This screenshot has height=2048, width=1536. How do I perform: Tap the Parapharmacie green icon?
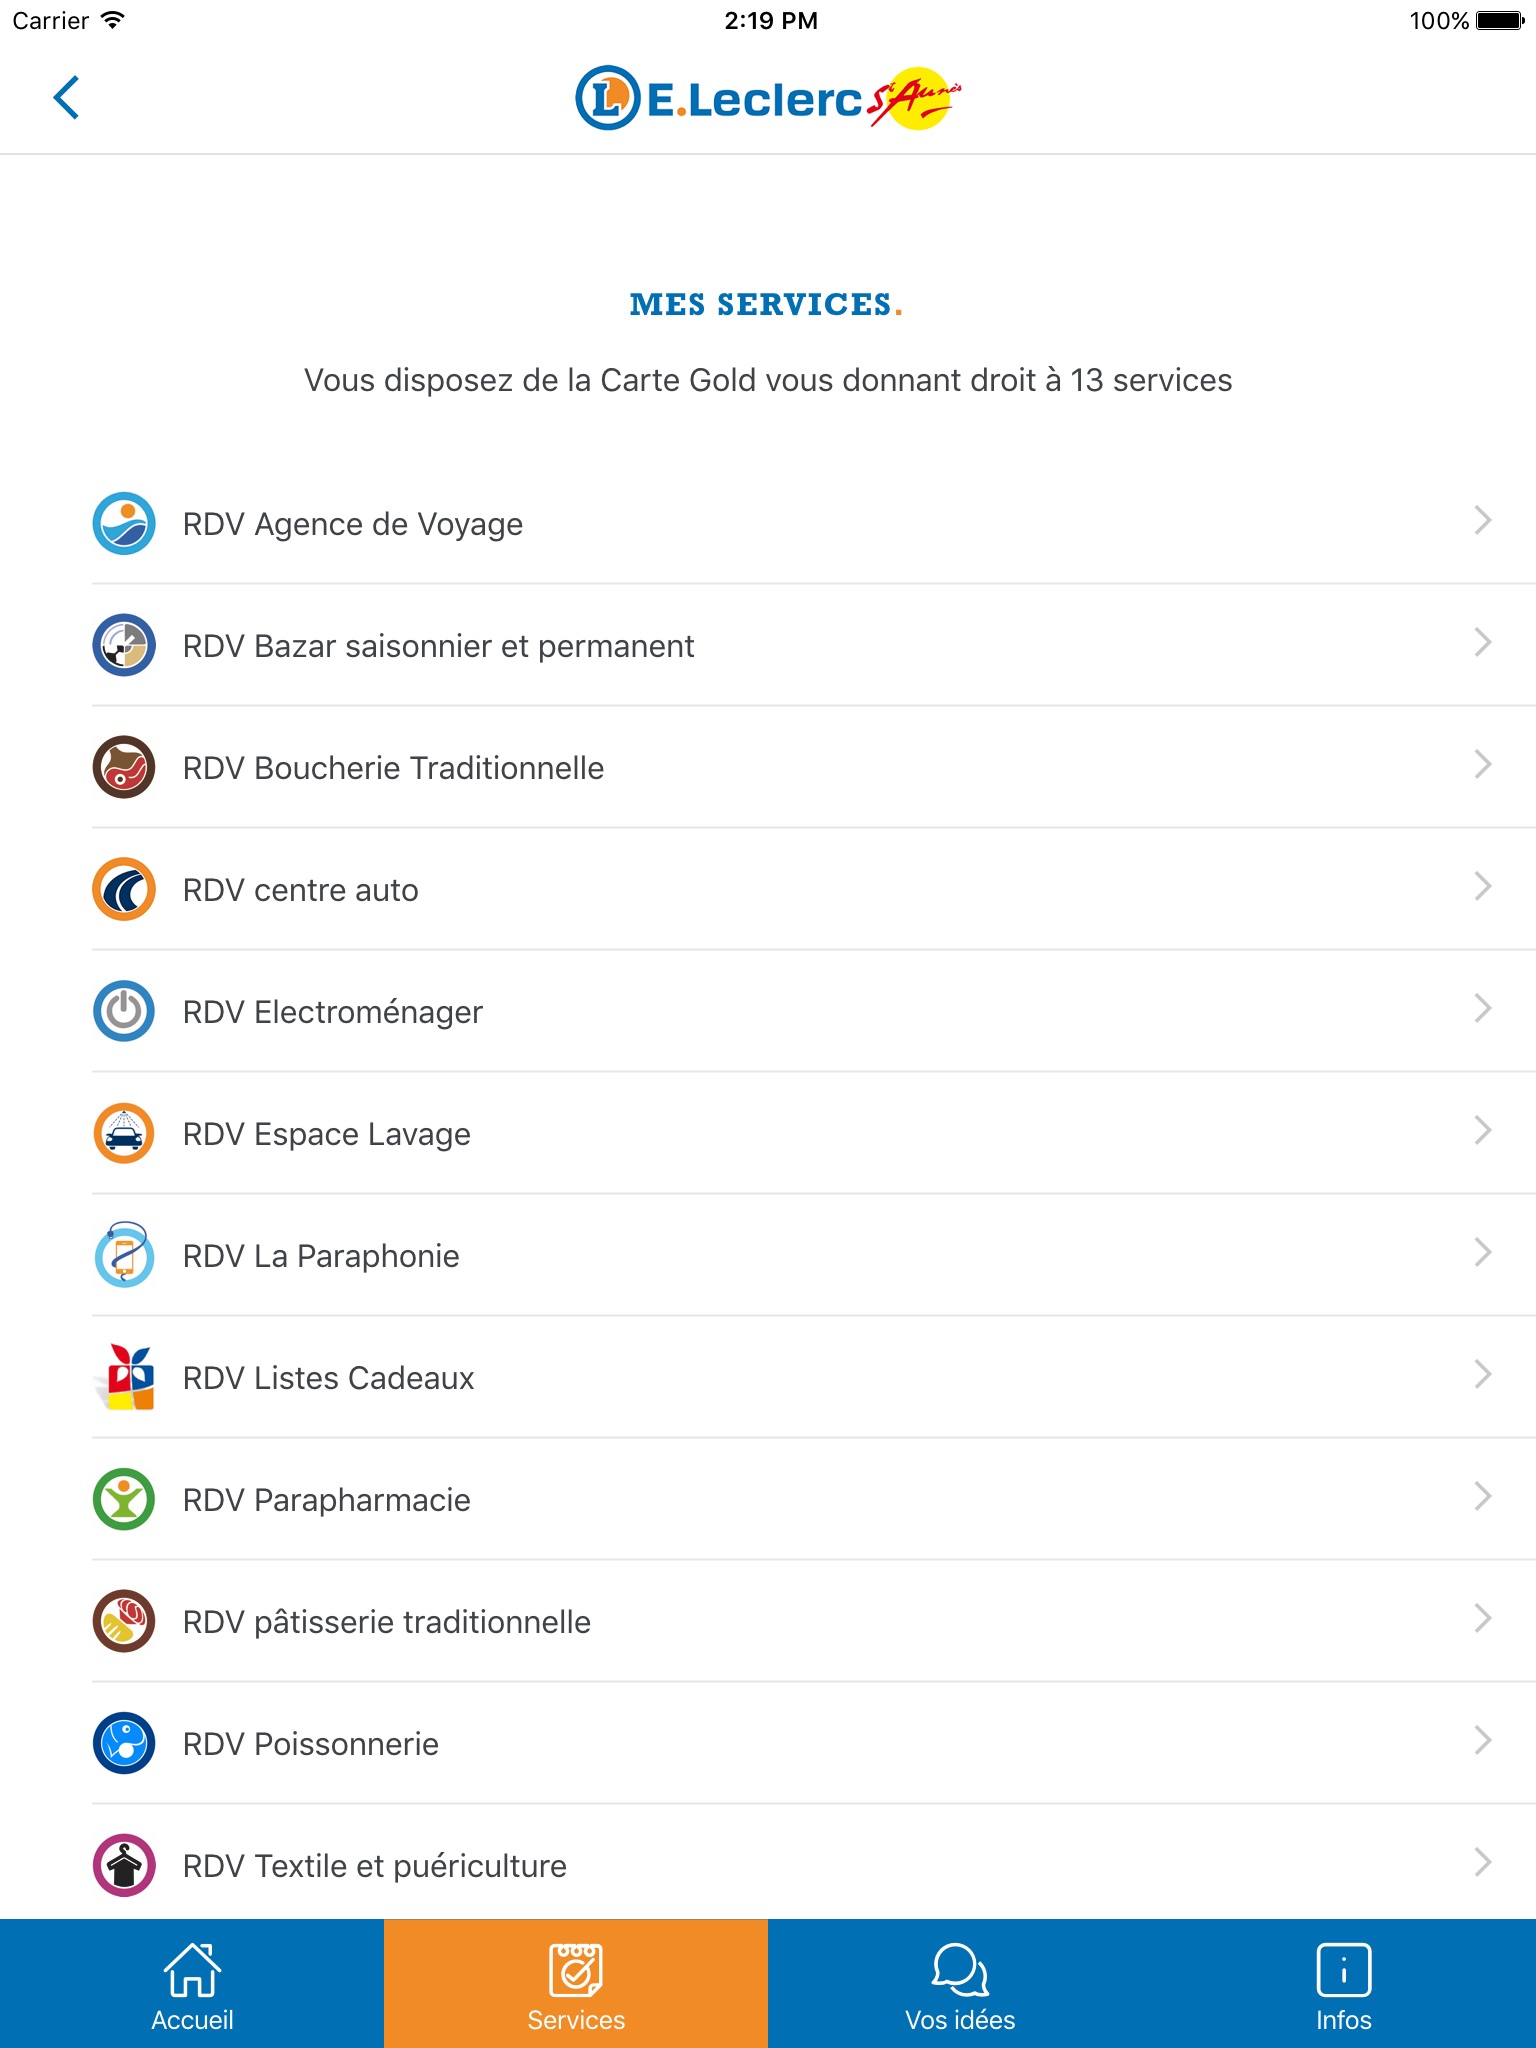tap(124, 1499)
